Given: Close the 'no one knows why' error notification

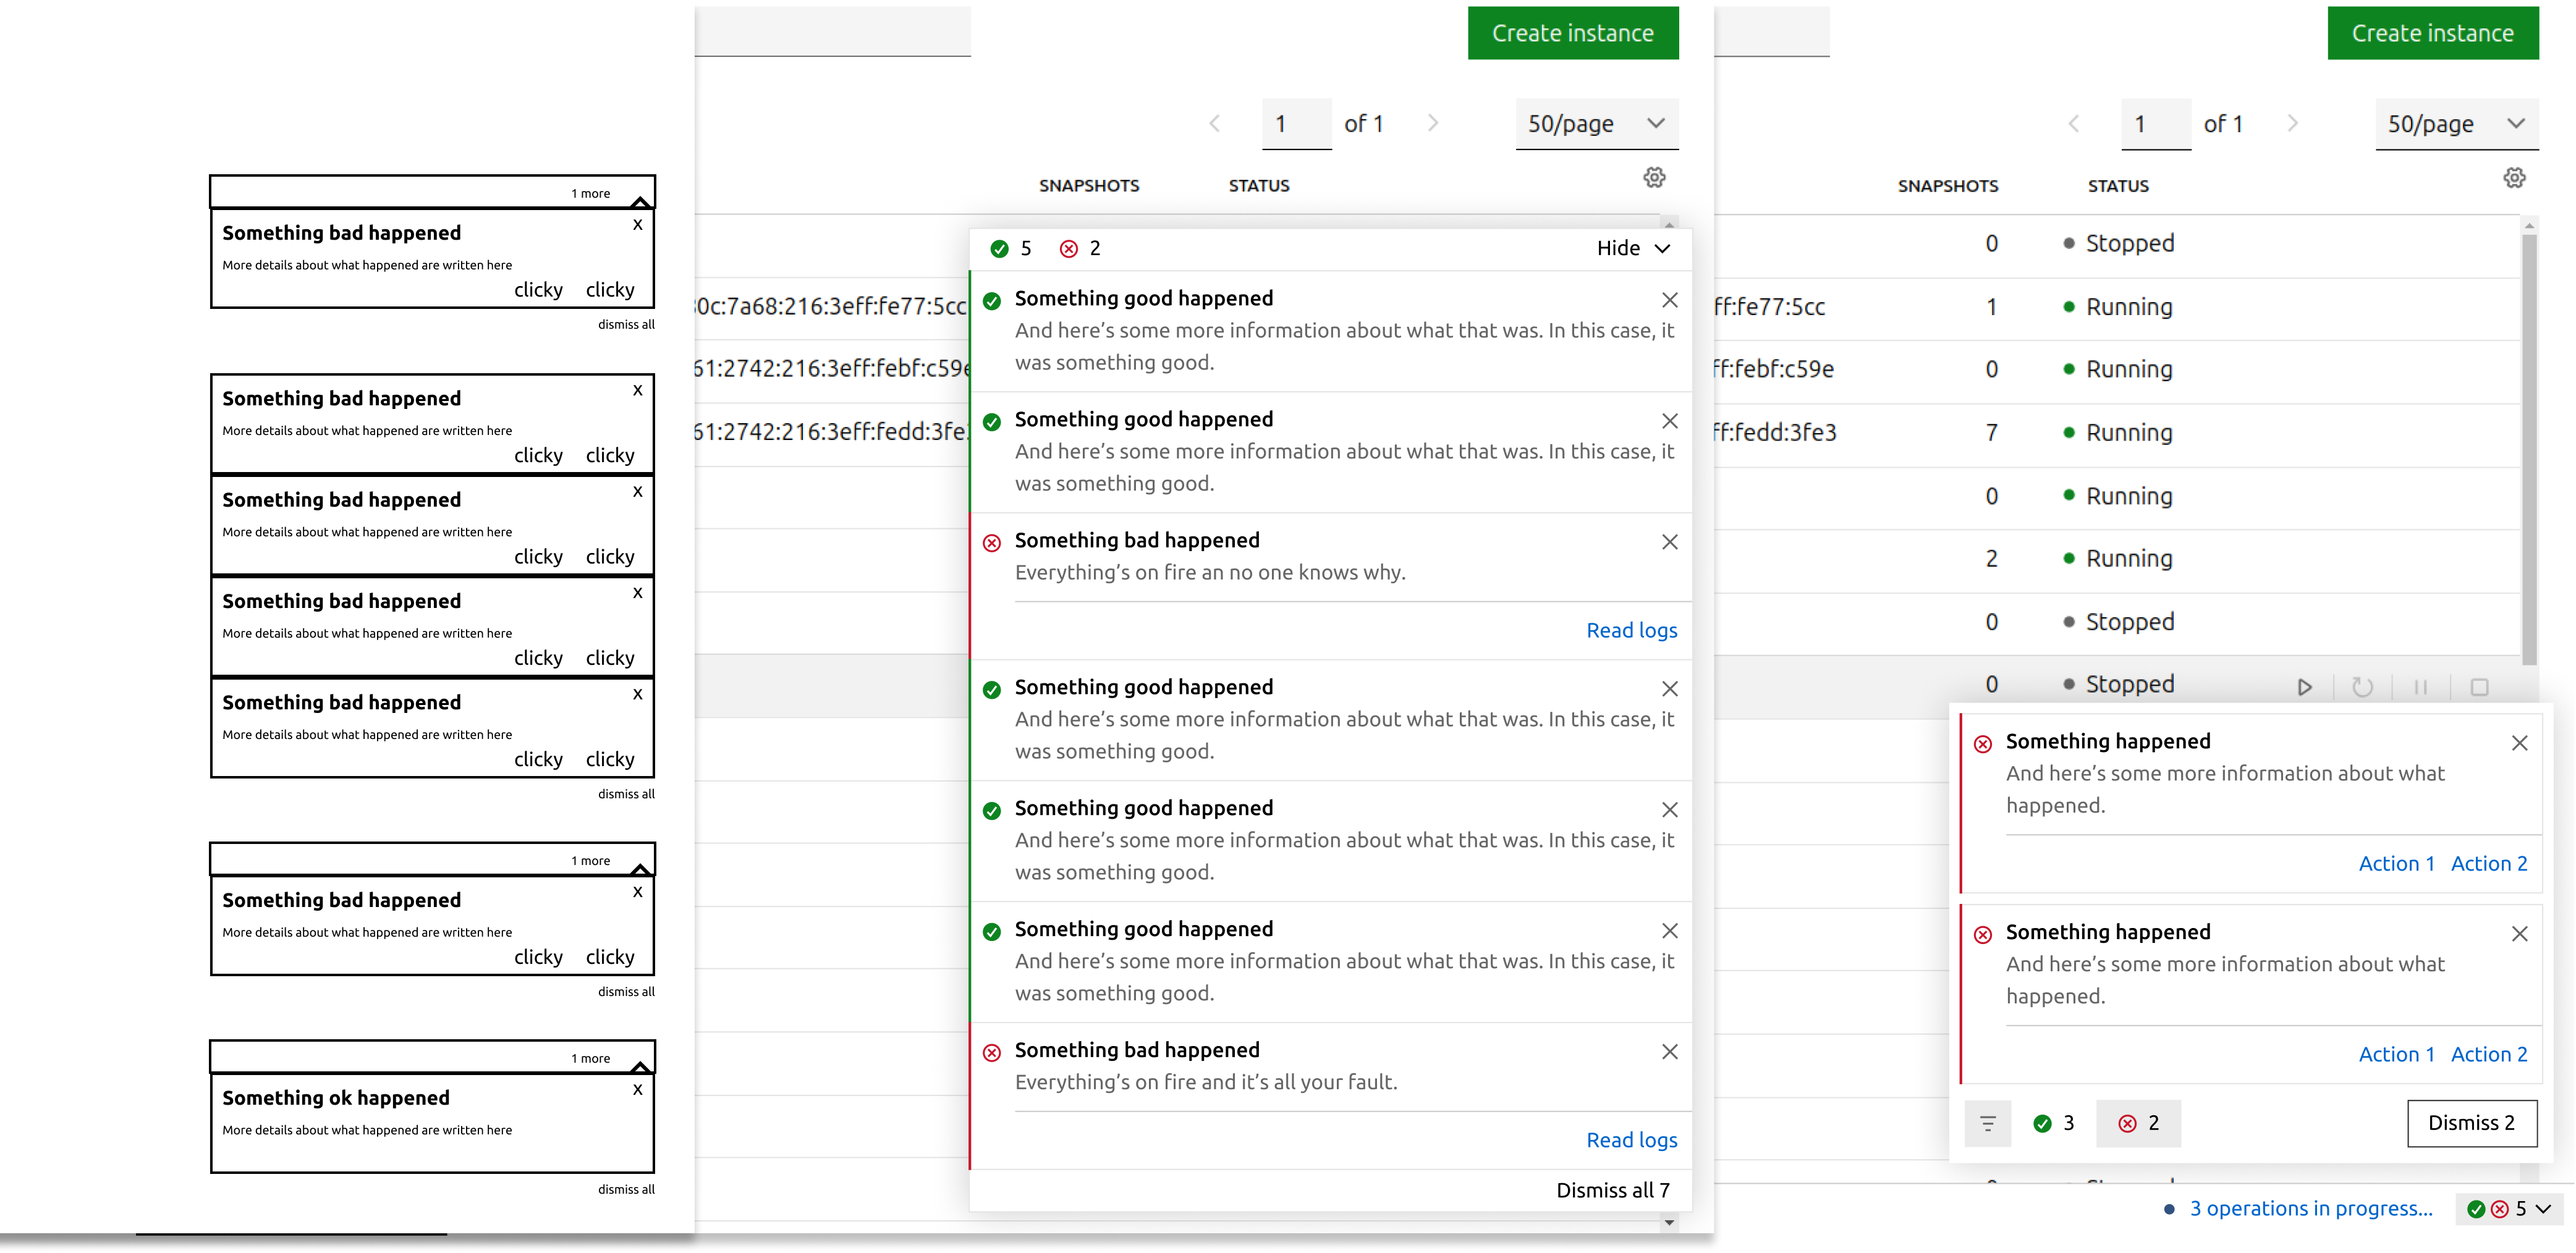Looking at the screenshot, I should click(x=1669, y=542).
